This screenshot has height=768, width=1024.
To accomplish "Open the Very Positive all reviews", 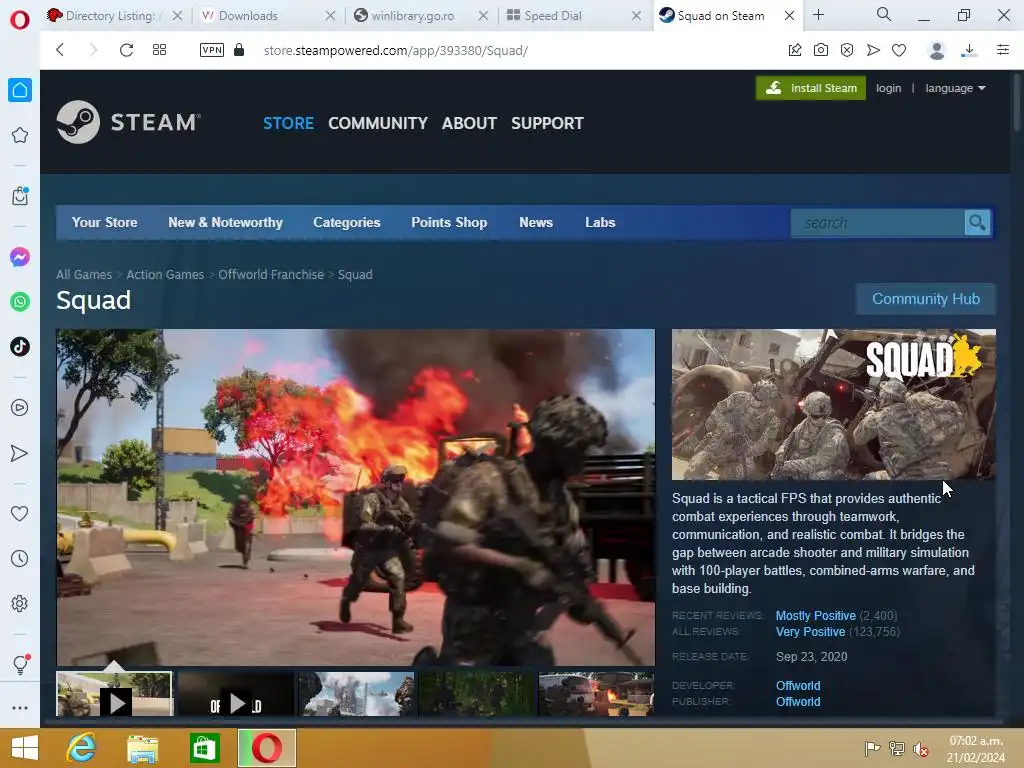I will click(x=810, y=632).
